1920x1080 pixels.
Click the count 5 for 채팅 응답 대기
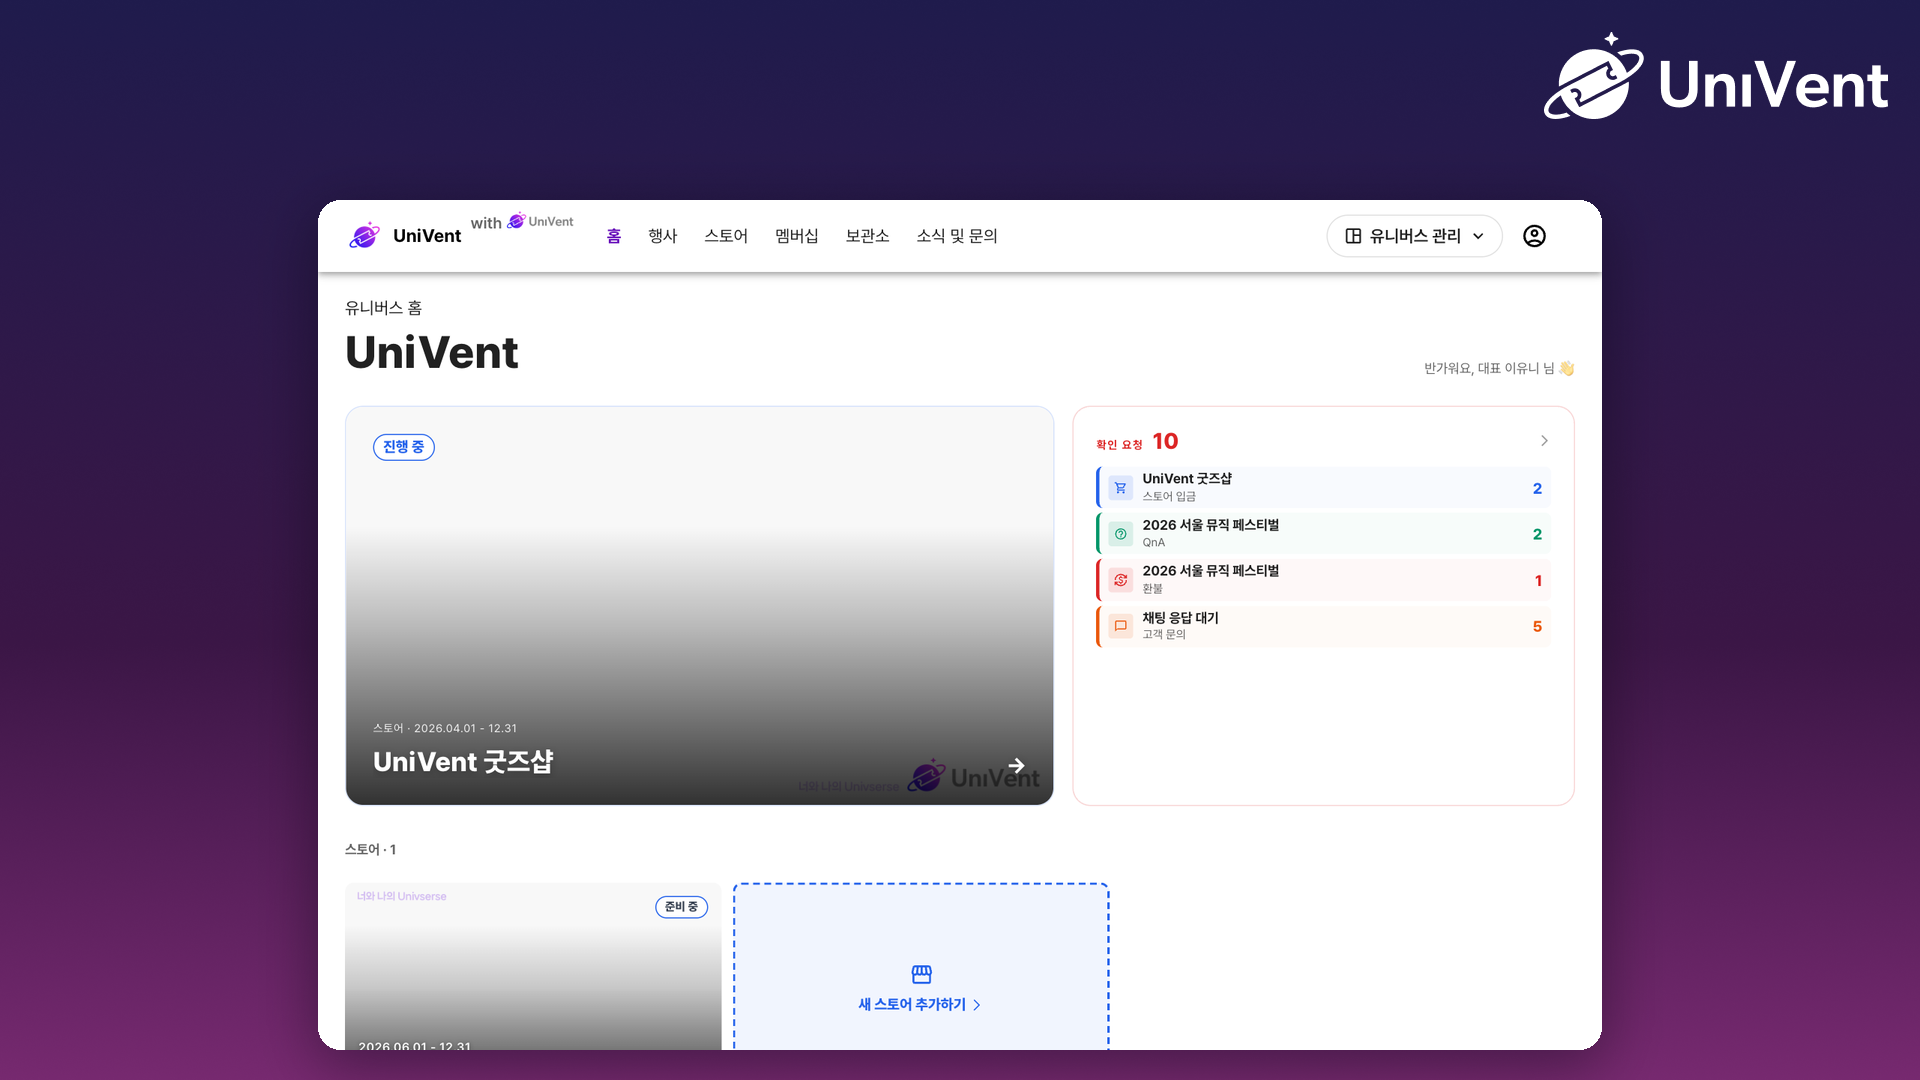pos(1537,627)
